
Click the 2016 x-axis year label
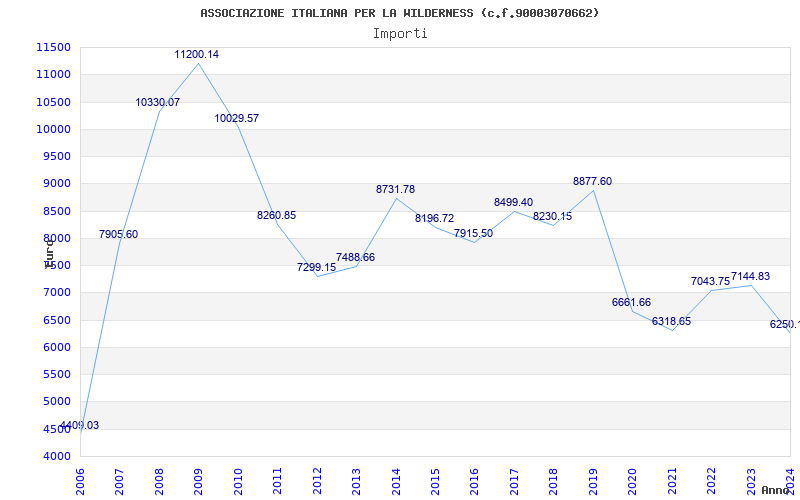tap(474, 482)
